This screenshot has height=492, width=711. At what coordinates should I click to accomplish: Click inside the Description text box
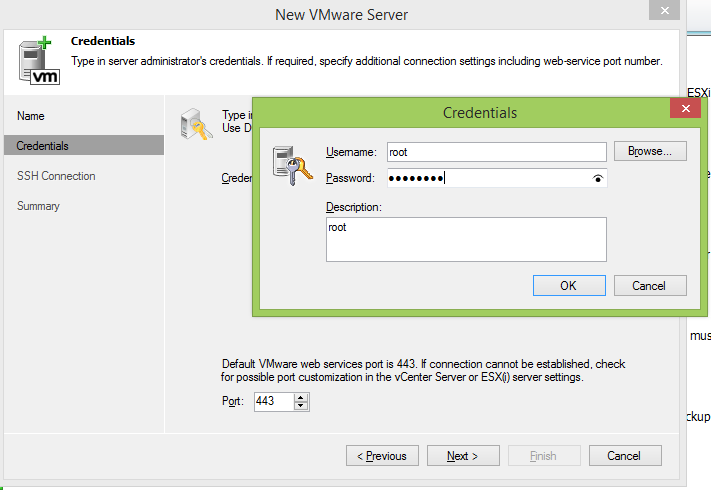pos(466,240)
